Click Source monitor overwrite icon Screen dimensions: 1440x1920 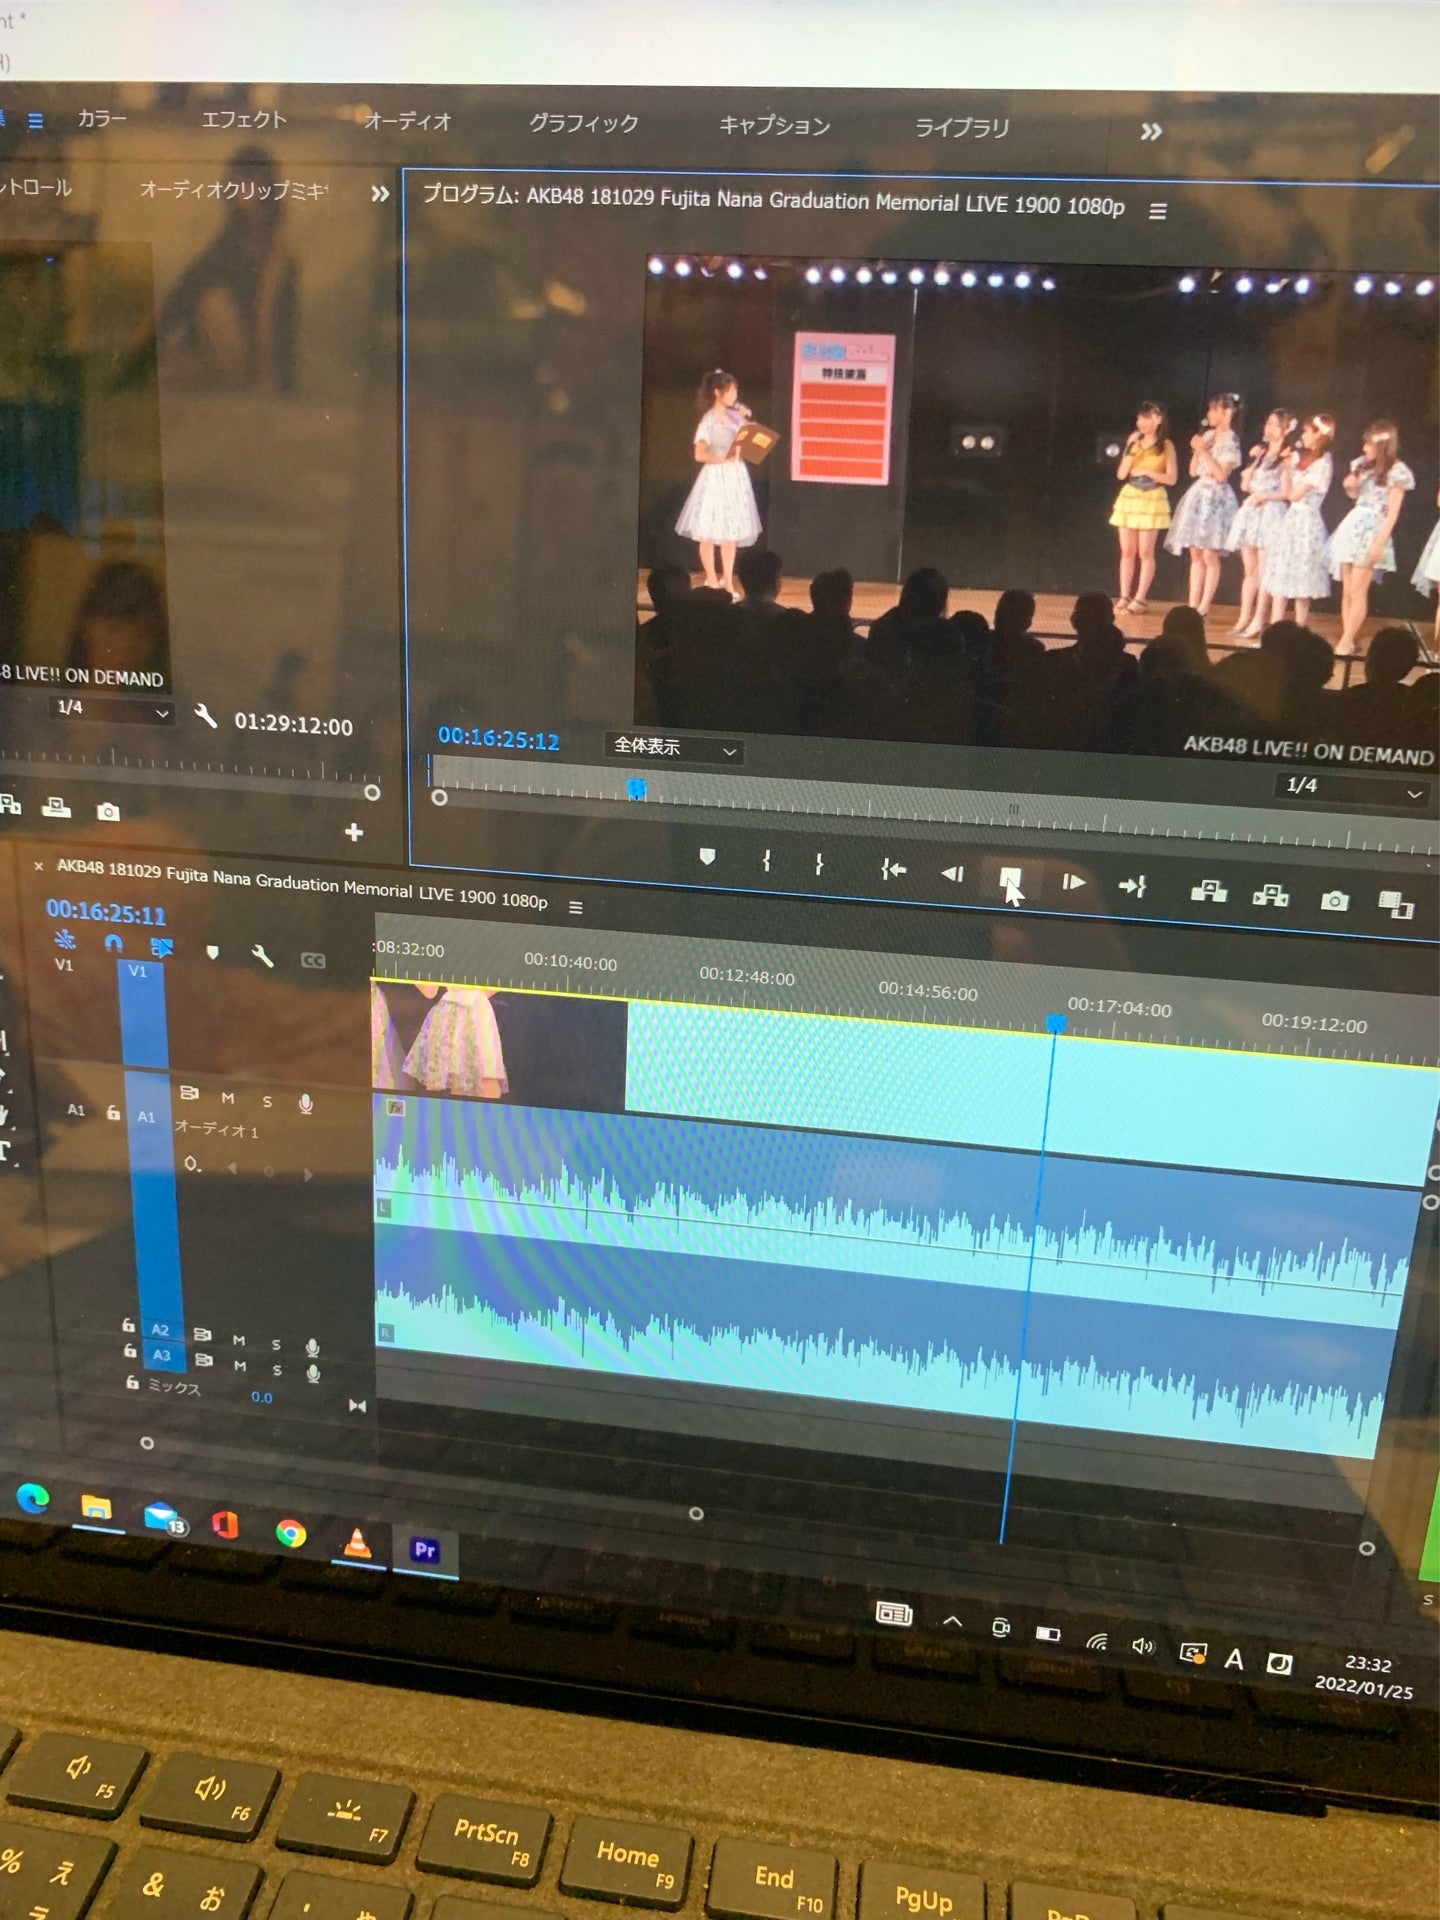pos(56,807)
